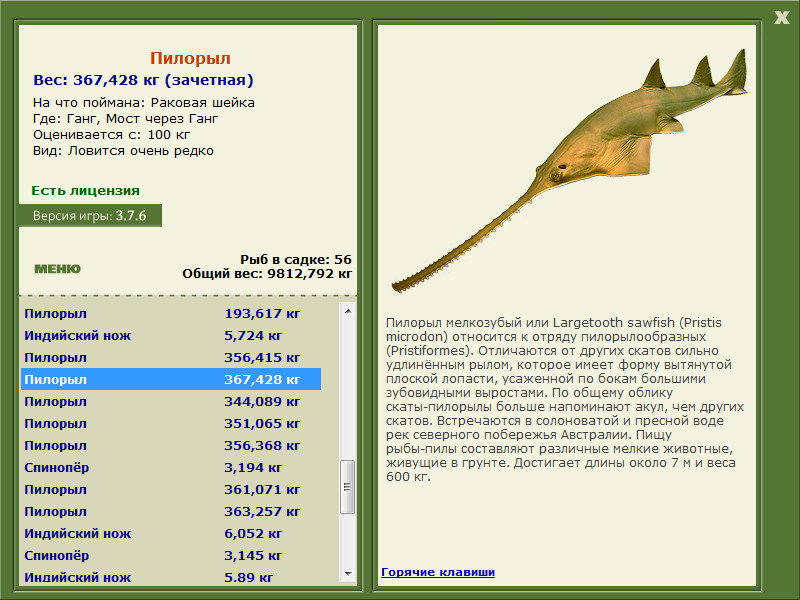Click the Вес: 367,428 кг (зачетная) line
This screenshot has height=600, width=800.
(143, 80)
